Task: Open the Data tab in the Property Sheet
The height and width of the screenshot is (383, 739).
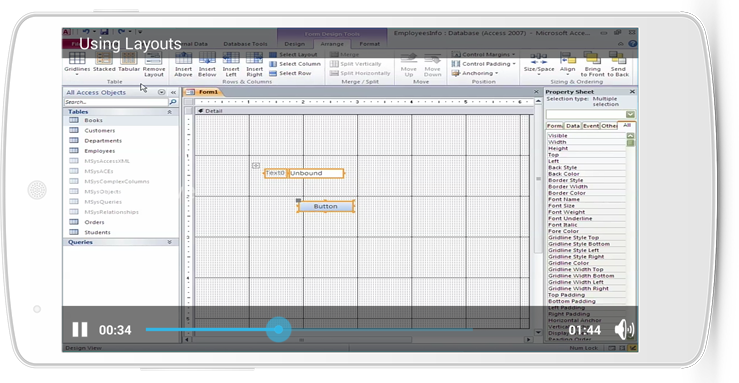Action: pyautogui.click(x=573, y=126)
